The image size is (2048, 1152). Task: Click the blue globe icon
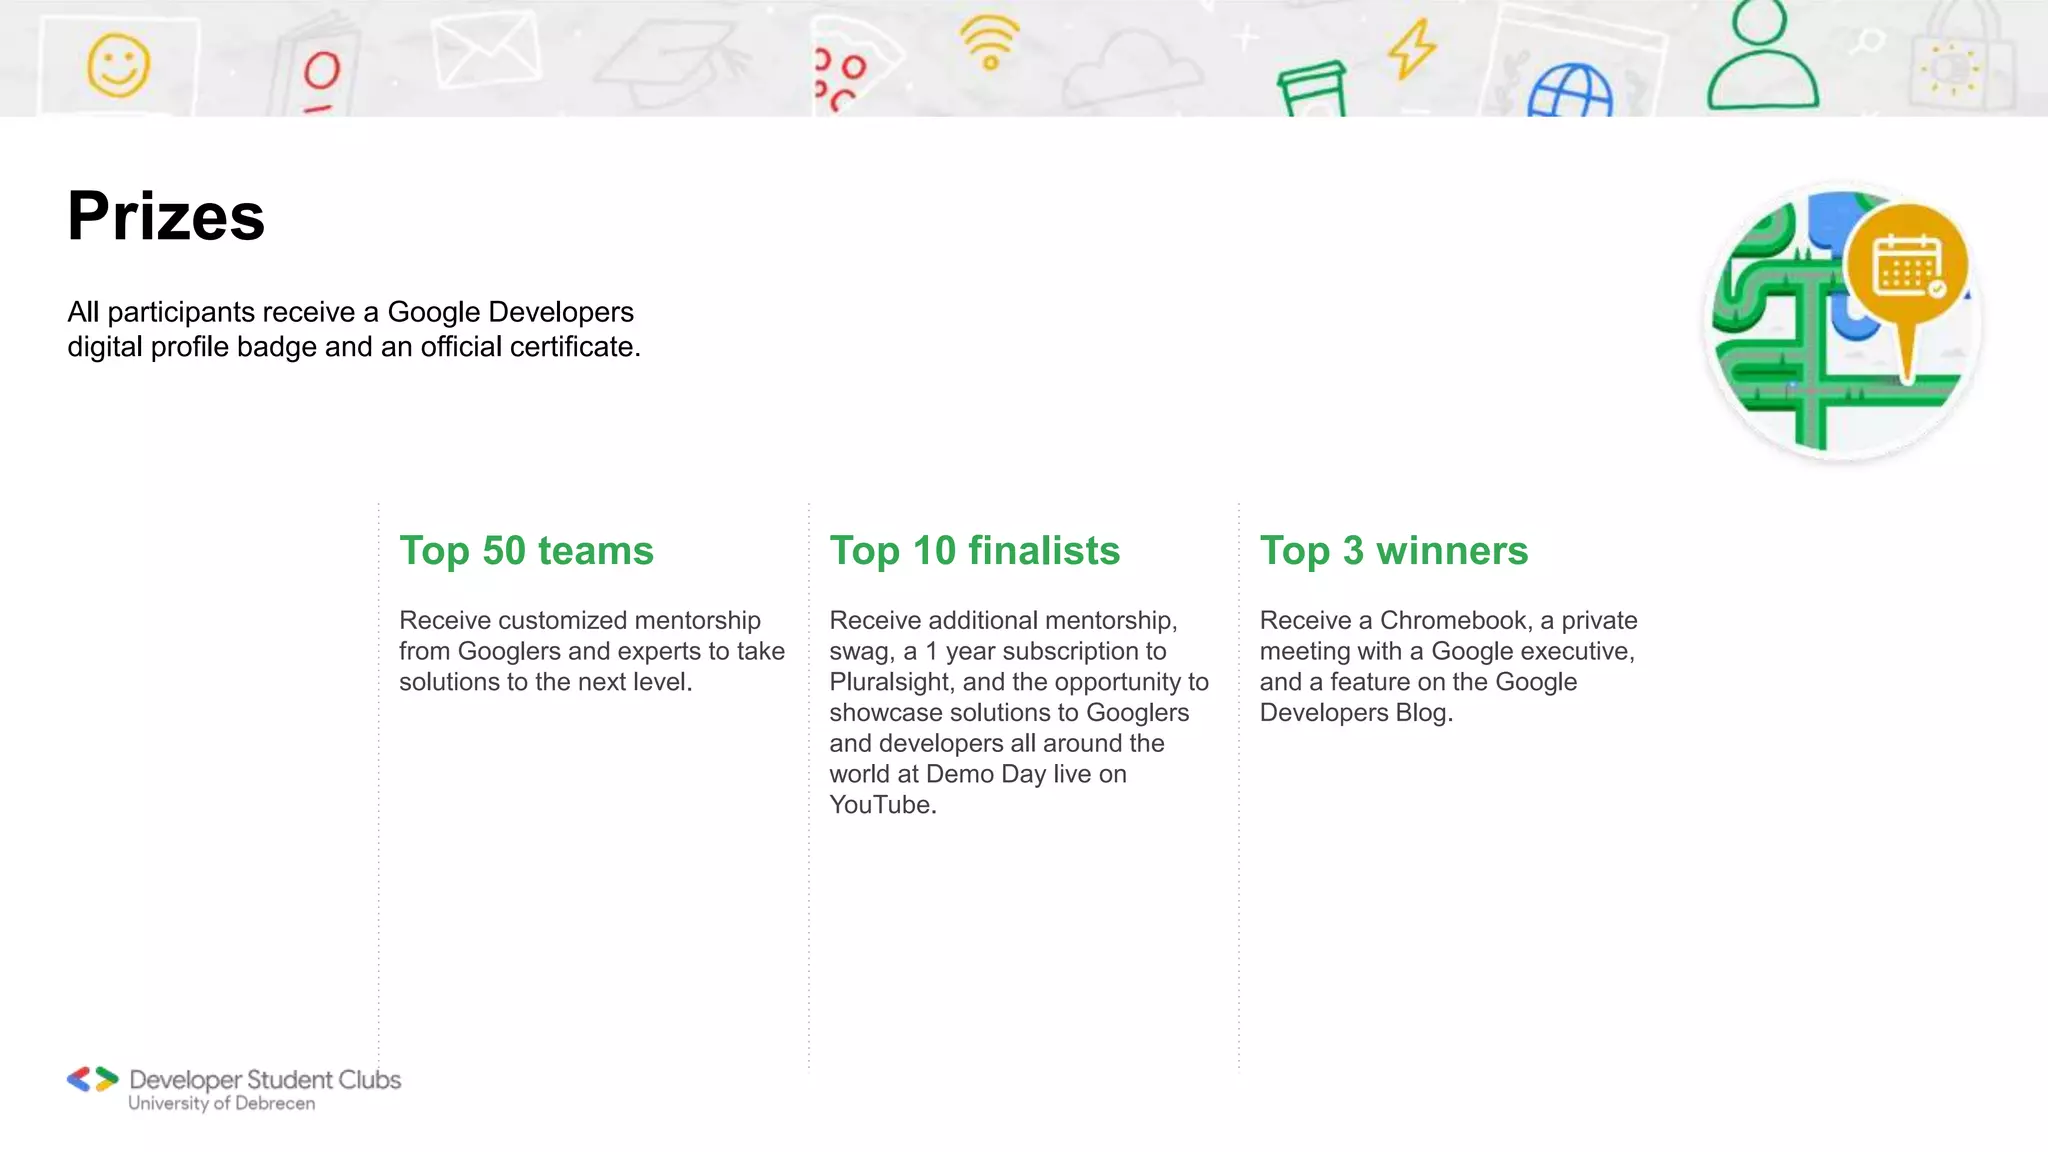[1569, 92]
